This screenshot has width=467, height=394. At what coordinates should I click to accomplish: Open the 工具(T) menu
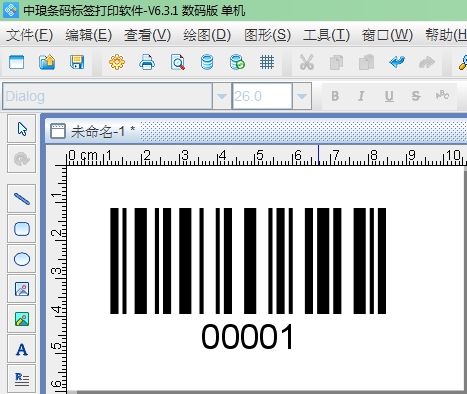[x=326, y=35]
